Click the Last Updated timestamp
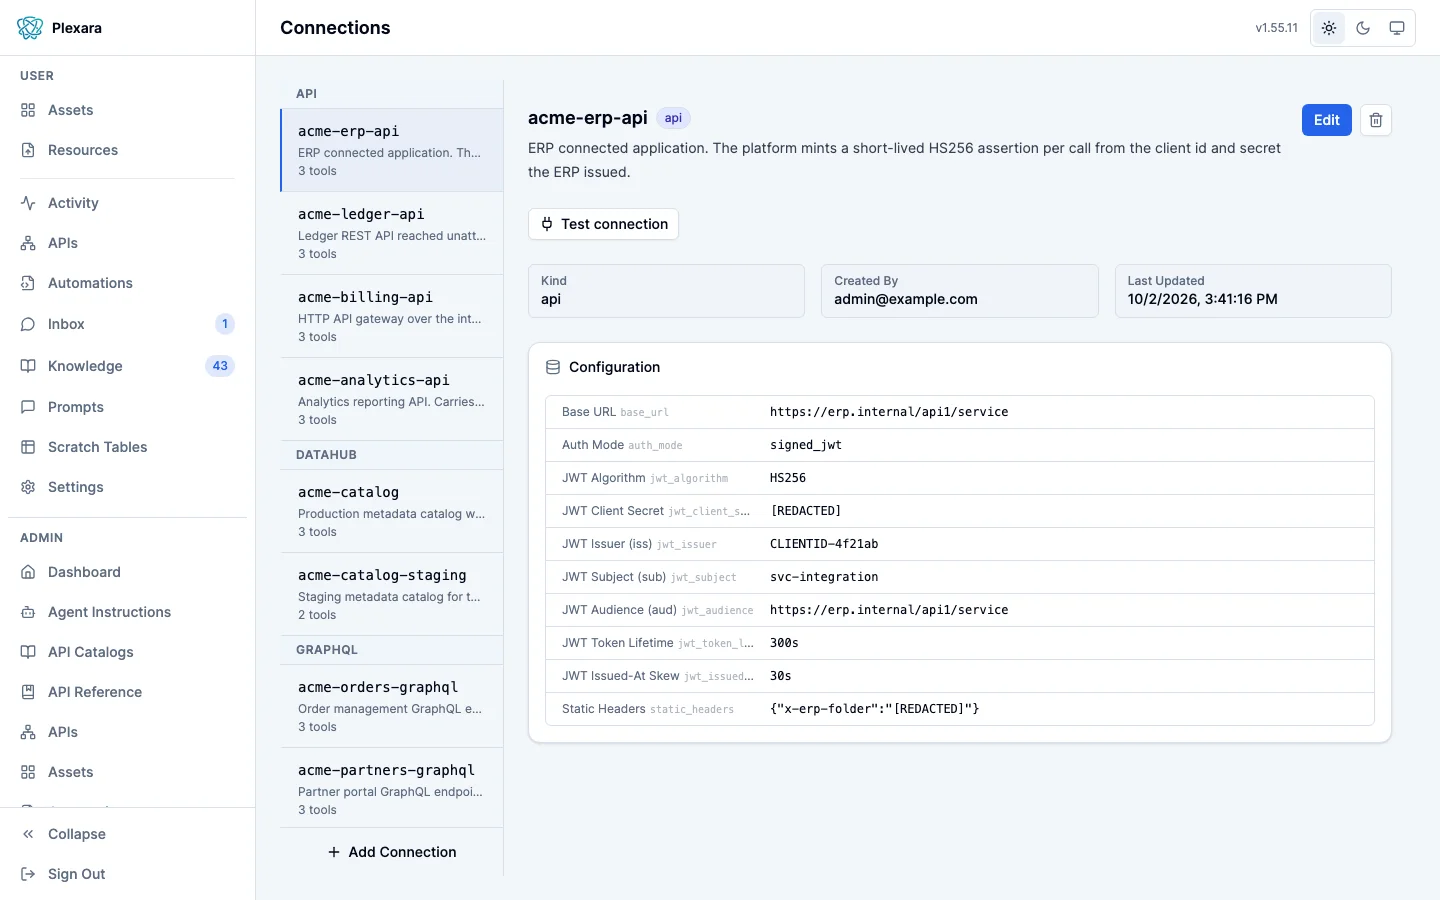 point(1202,299)
